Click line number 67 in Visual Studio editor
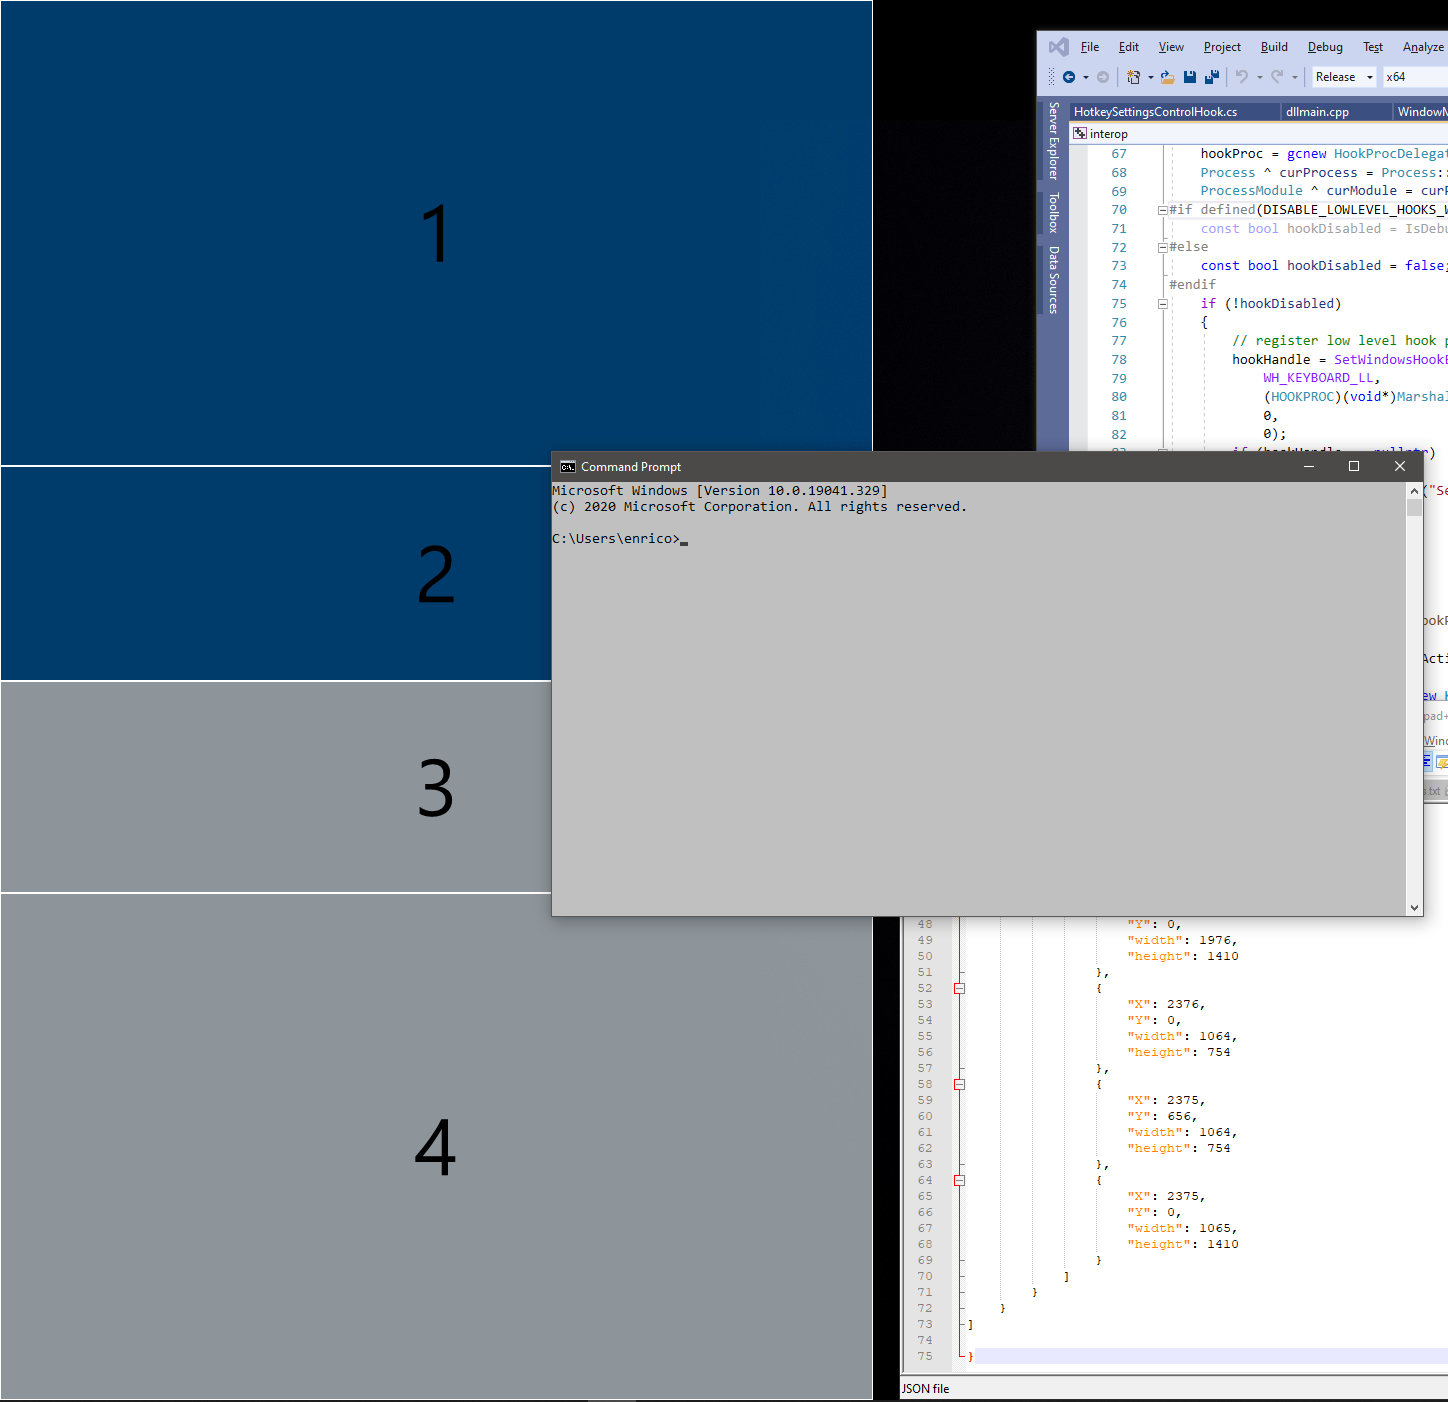 tap(1119, 154)
